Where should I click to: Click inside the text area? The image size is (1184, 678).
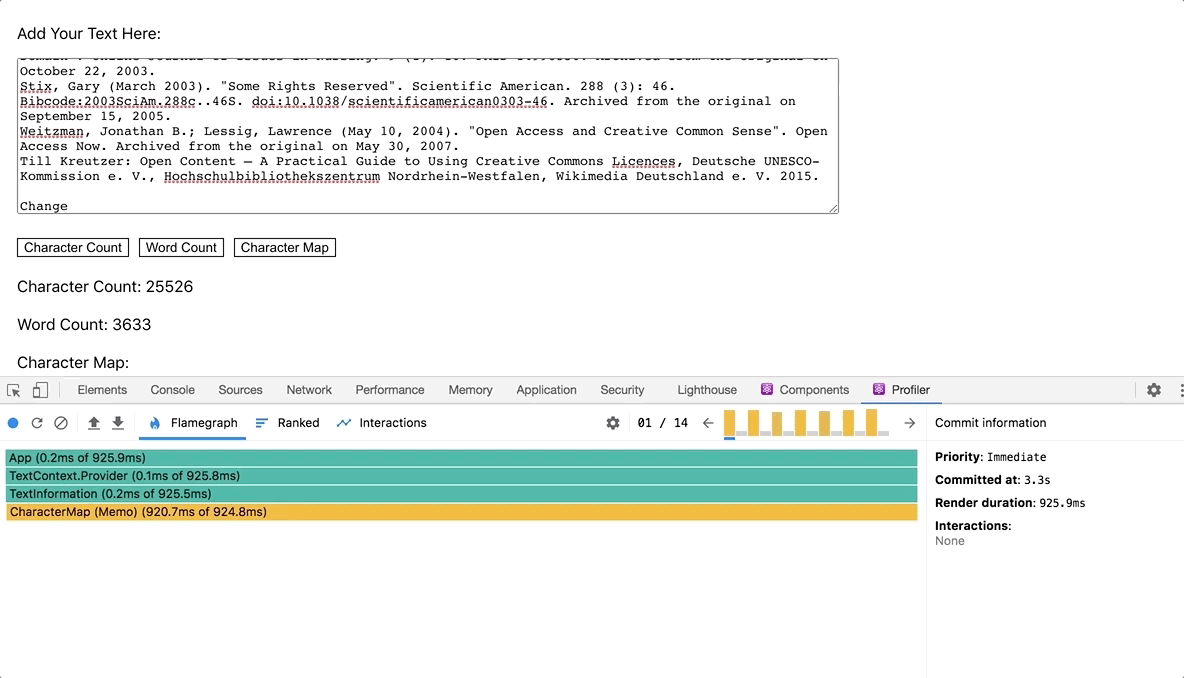(x=427, y=136)
